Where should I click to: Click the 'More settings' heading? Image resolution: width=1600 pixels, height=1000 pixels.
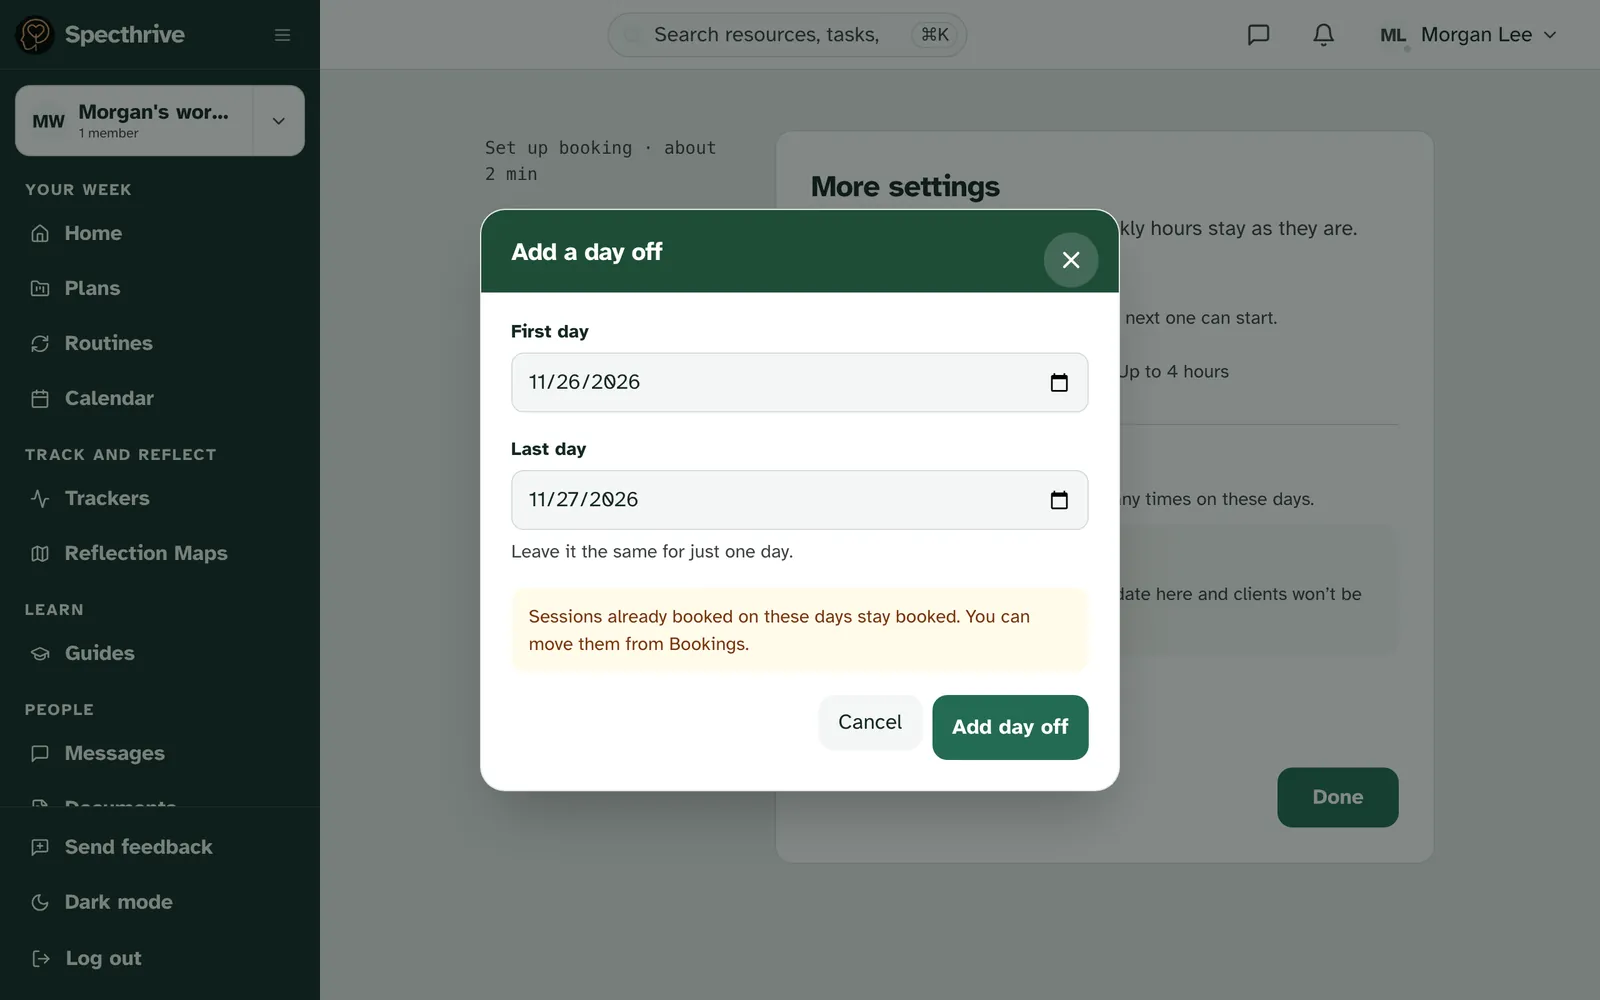click(905, 187)
